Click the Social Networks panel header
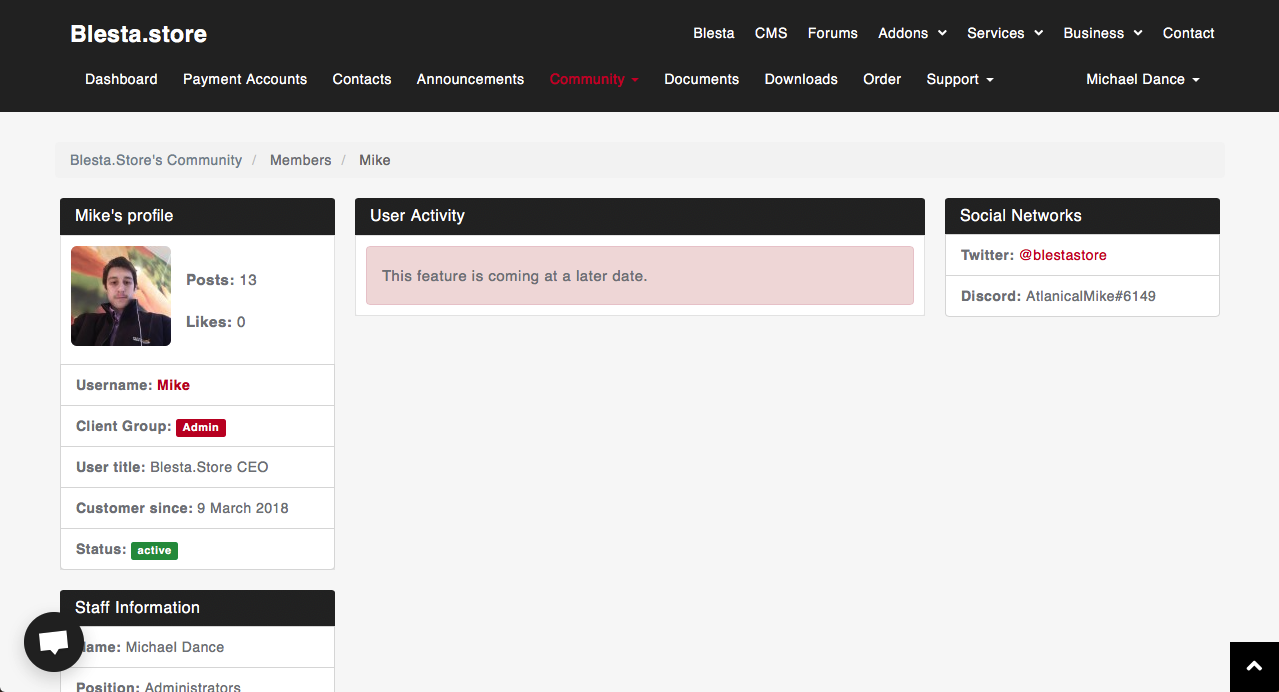This screenshot has height=692, width=1279. click(x=1082, y=216)
